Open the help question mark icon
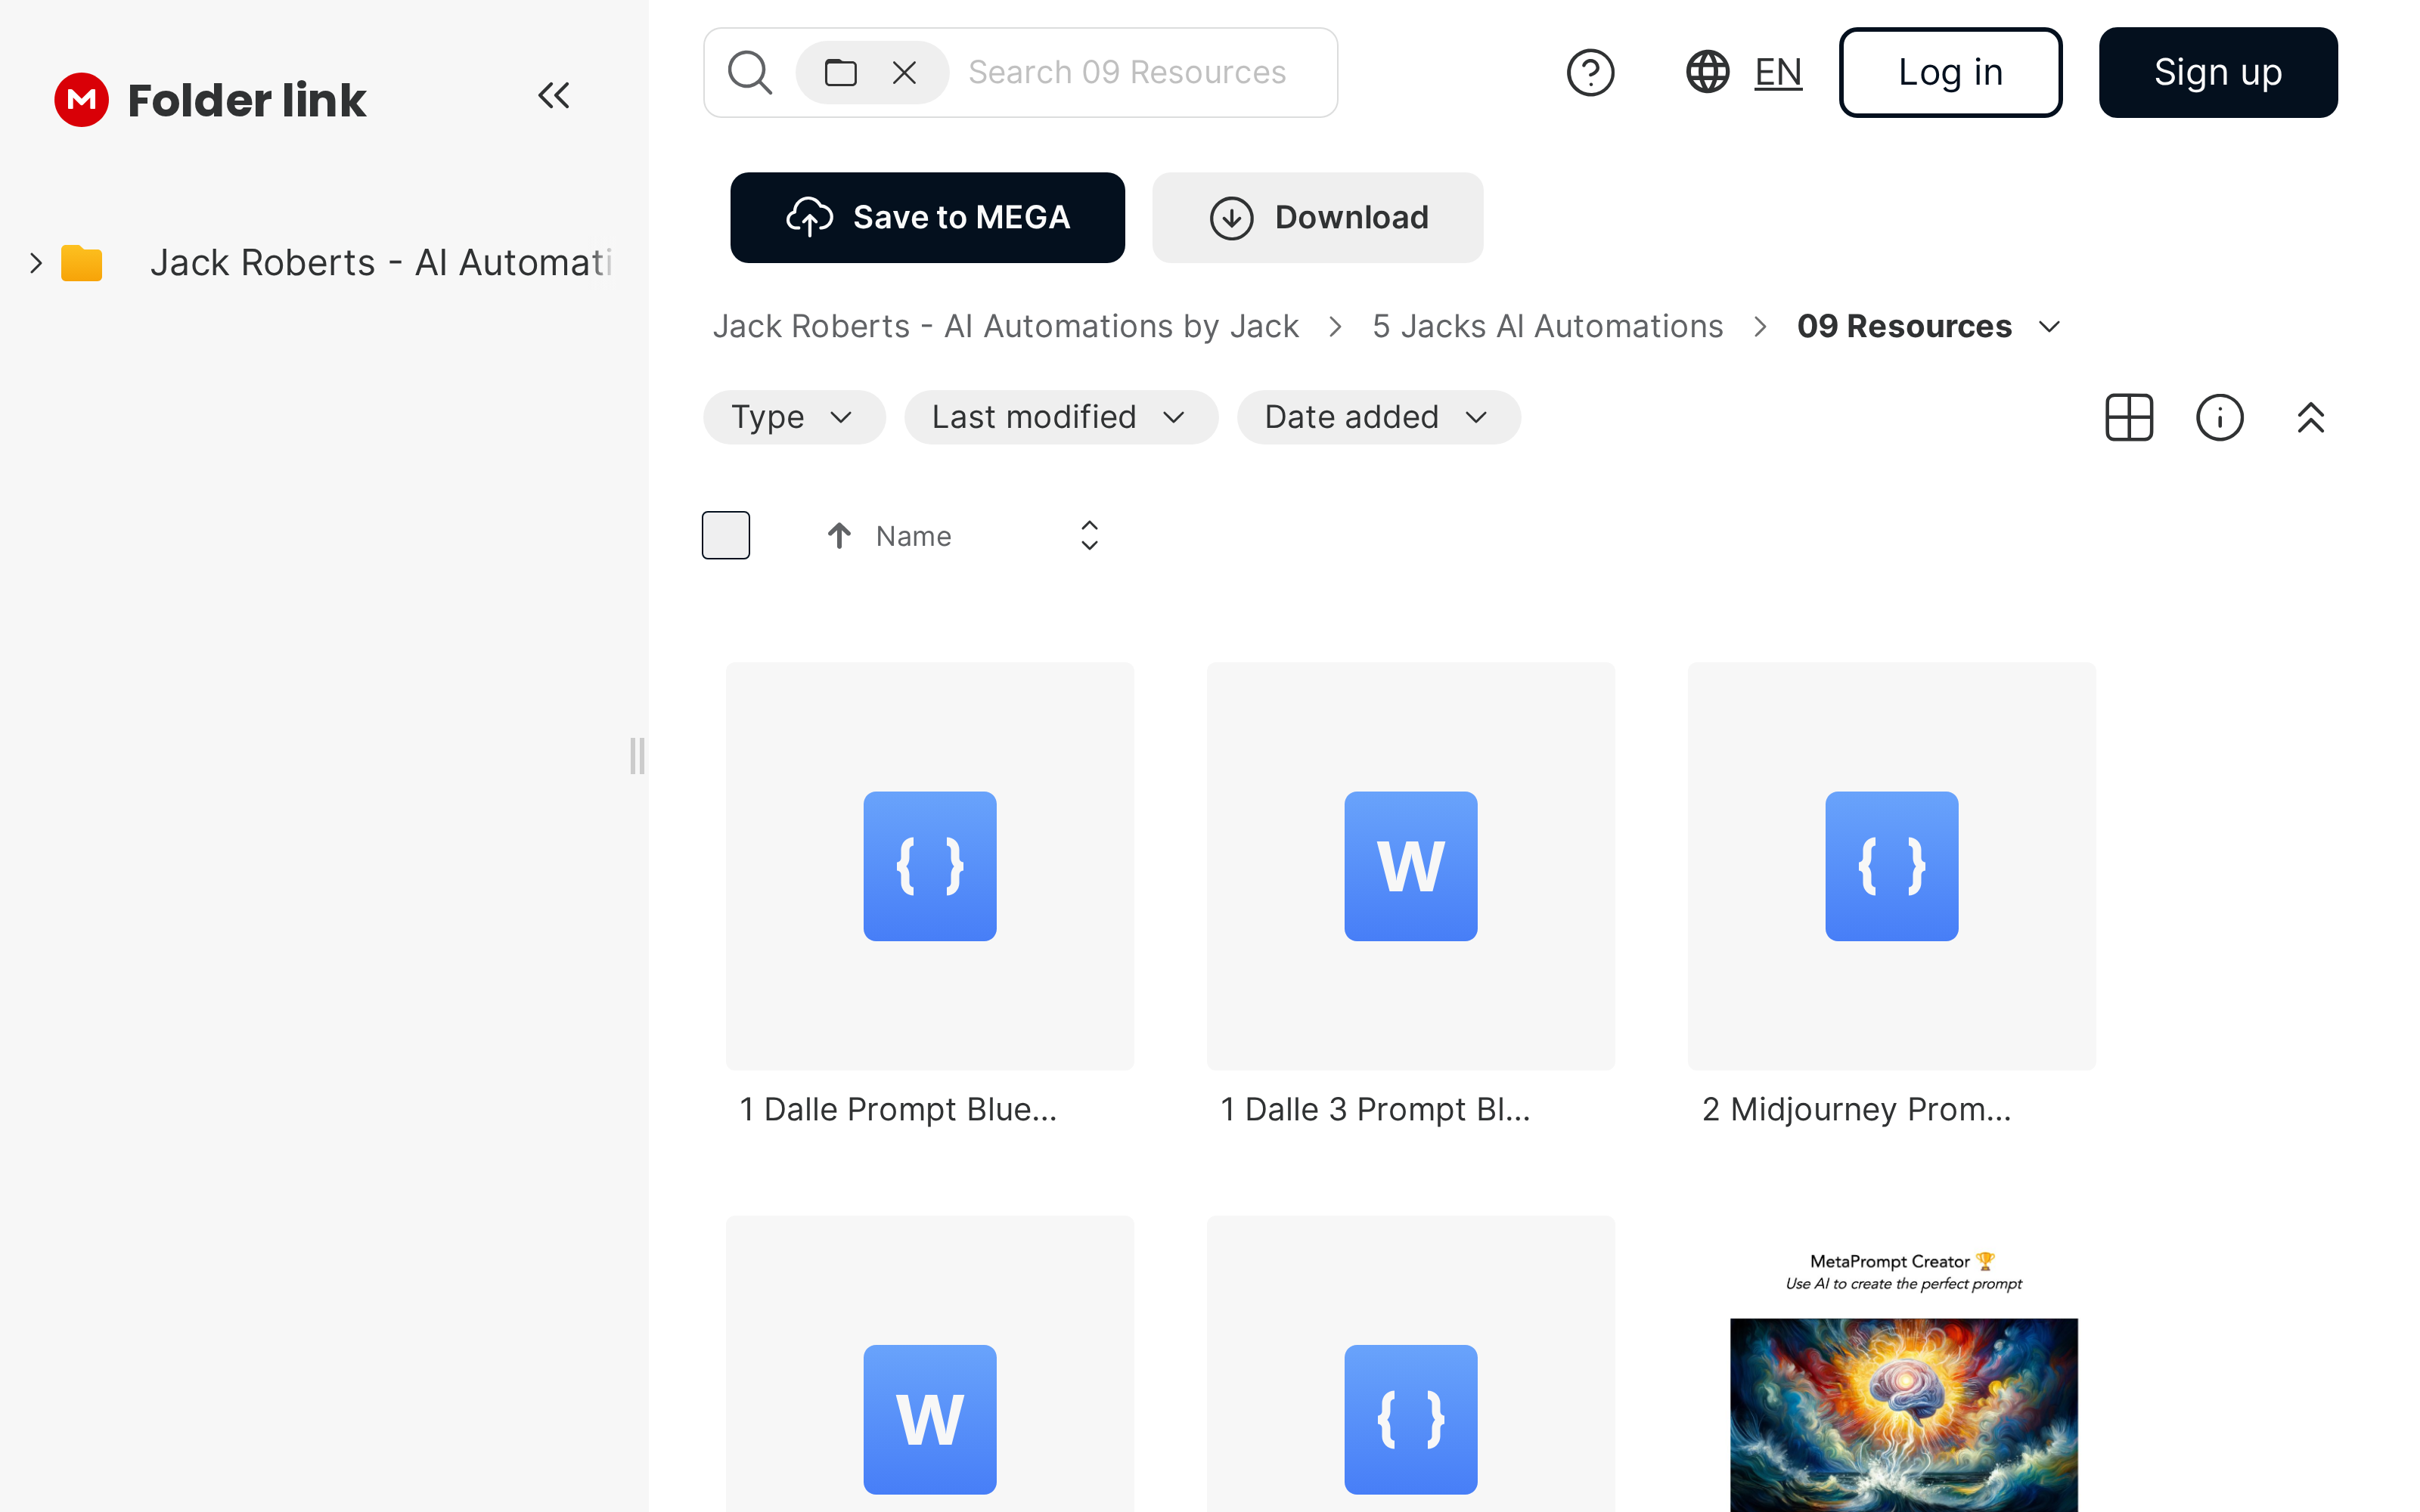The width and height of the screenshot is (2420, 1512). (1590, 72)
